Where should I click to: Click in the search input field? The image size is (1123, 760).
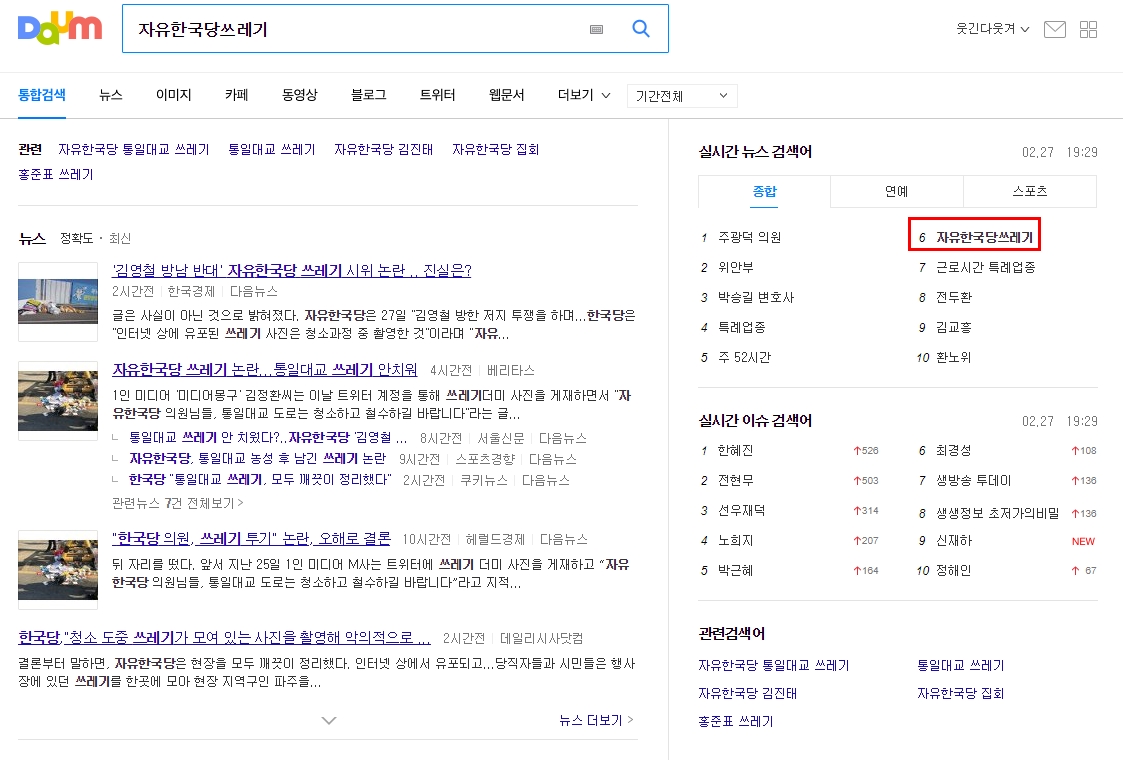click(350, 29)
